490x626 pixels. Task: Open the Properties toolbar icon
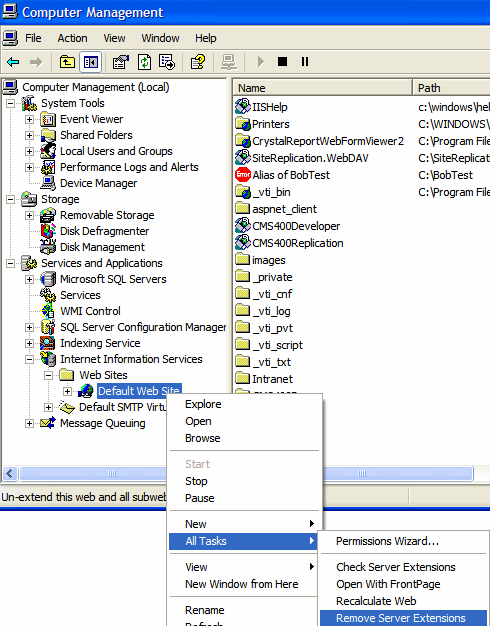click(x=121, y=62)
